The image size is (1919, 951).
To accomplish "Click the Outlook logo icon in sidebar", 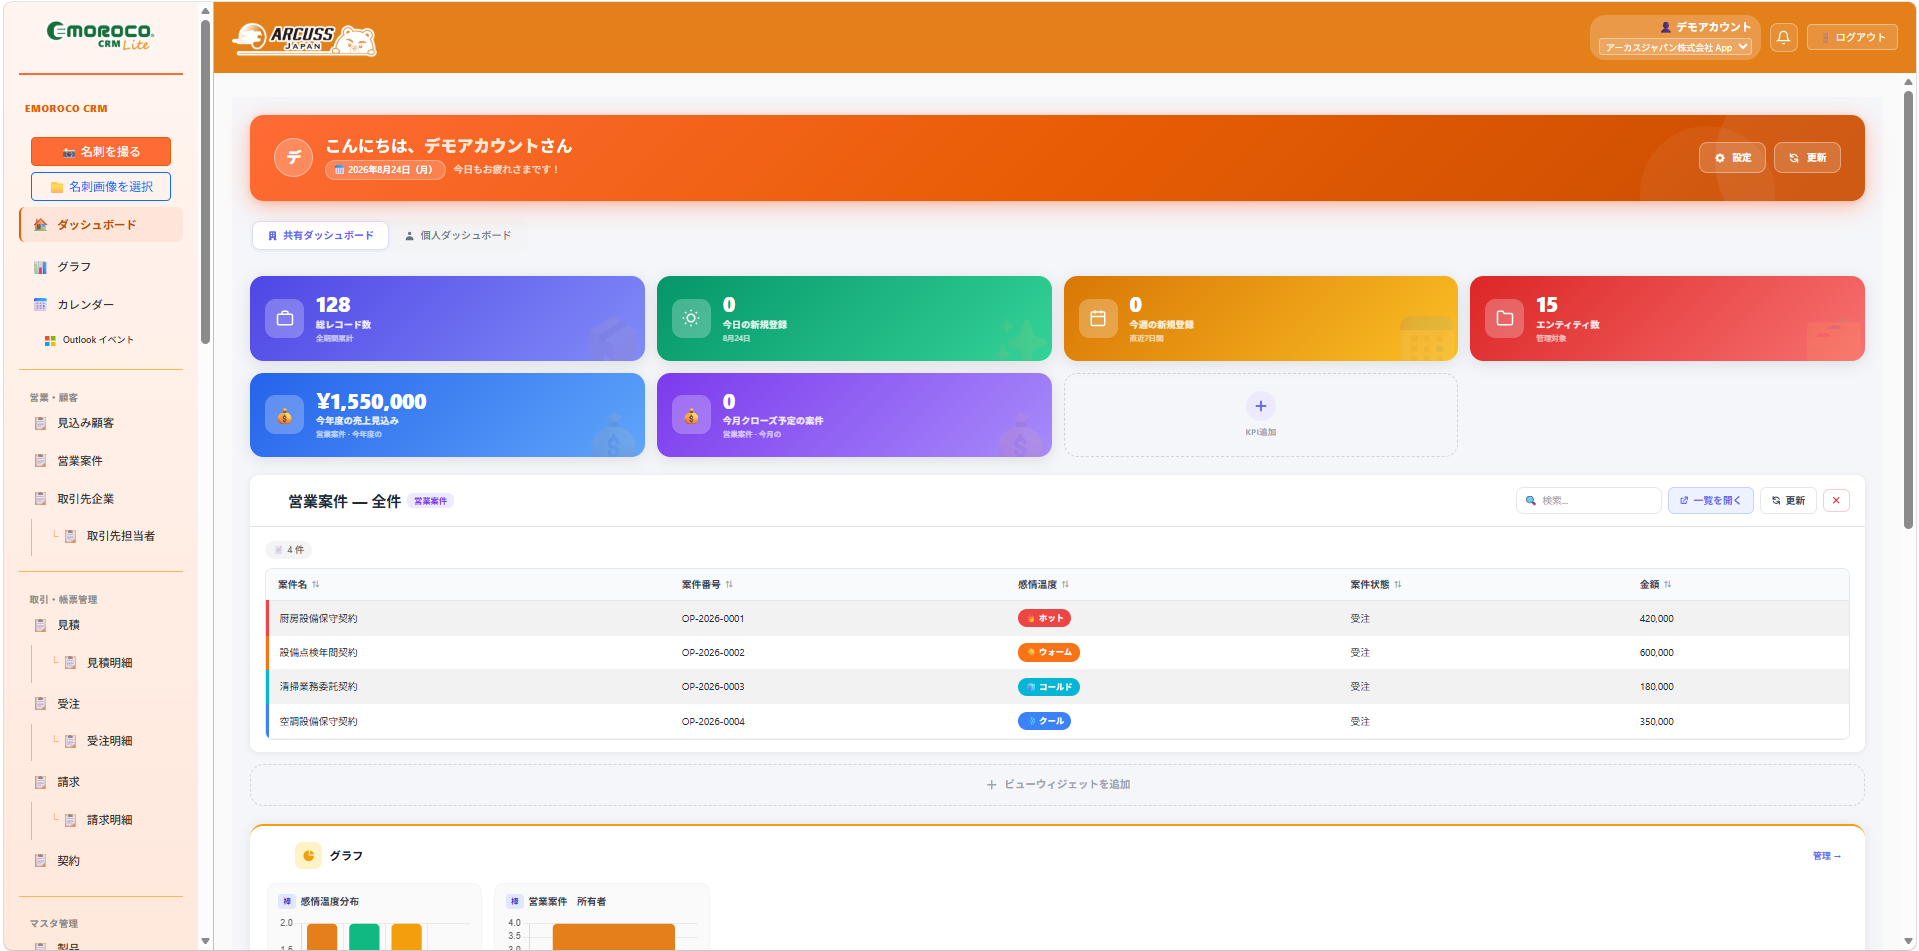I will [x=50, y=340].
